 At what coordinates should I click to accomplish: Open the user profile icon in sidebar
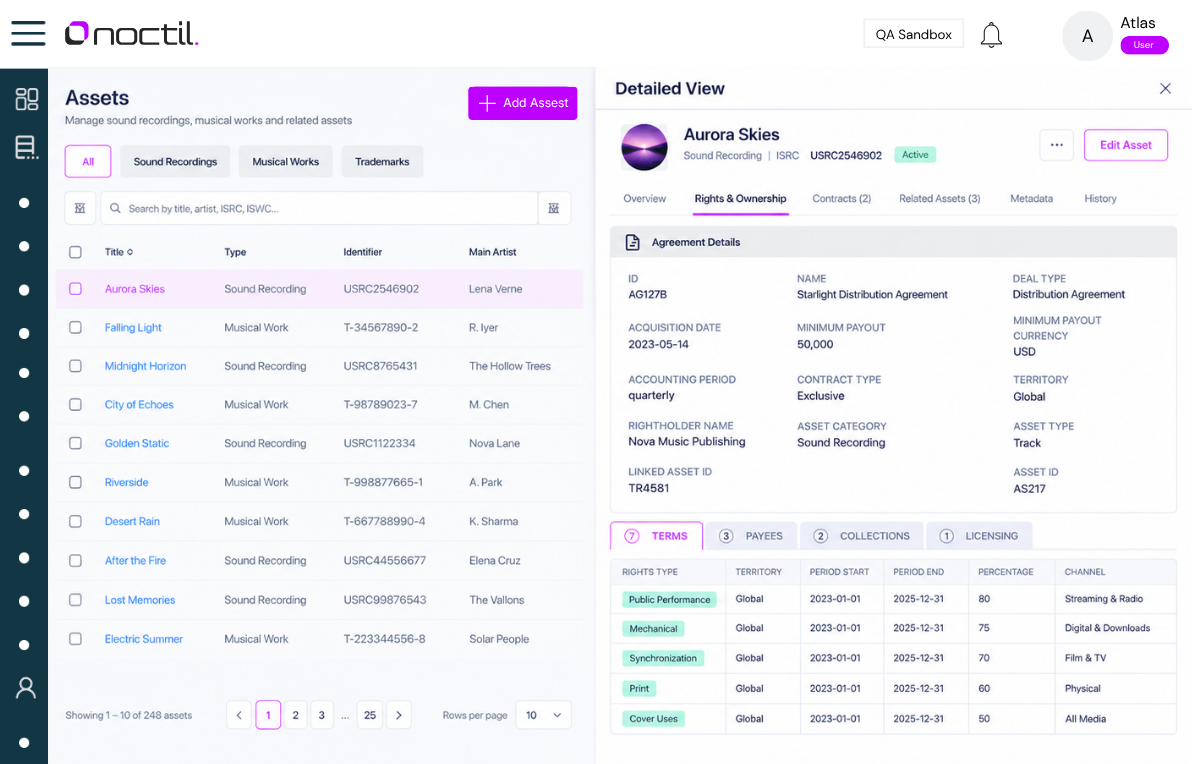point(26,688)
